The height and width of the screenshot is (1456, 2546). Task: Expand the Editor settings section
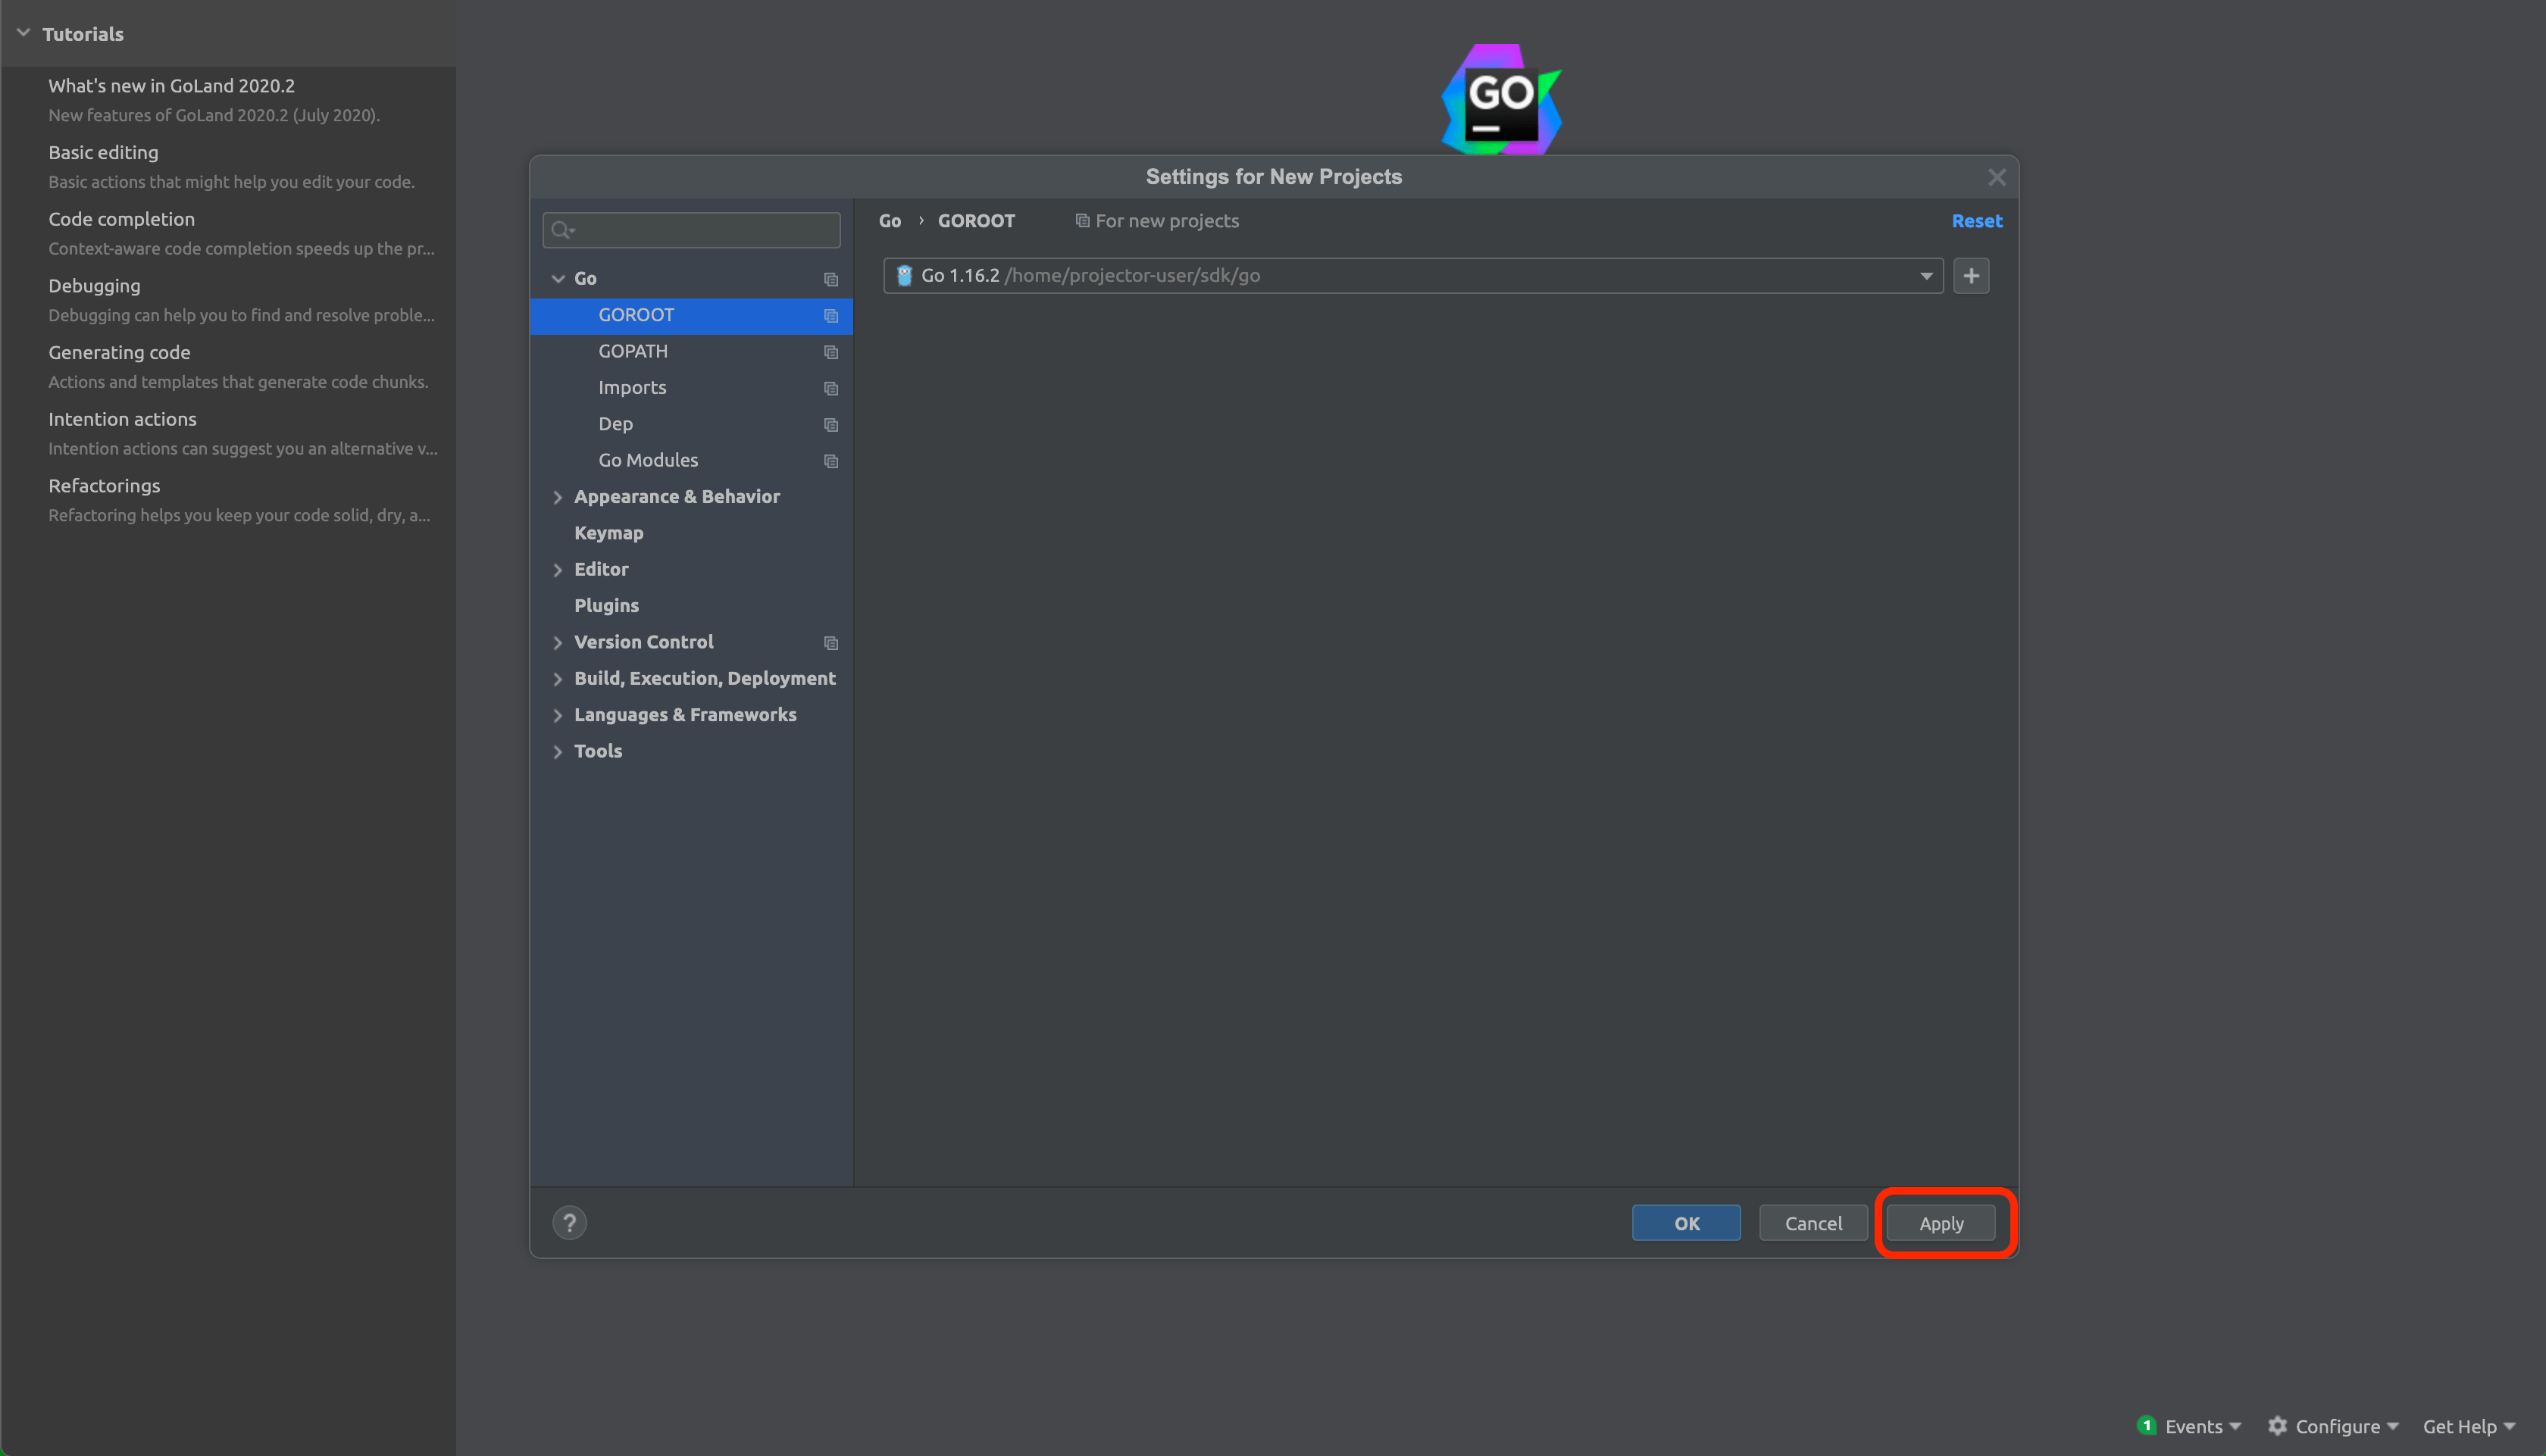(558, 570)
